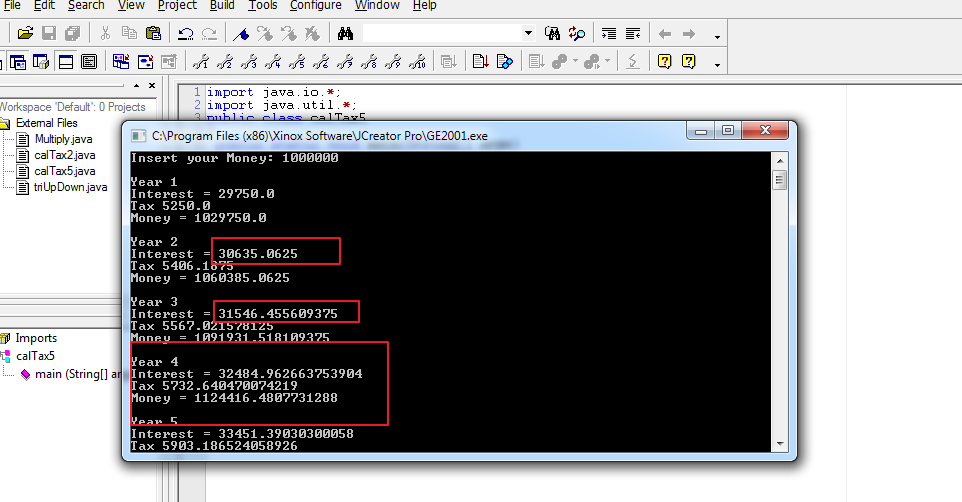Open the second toolbar row options arrow

(x=717, y=64)
